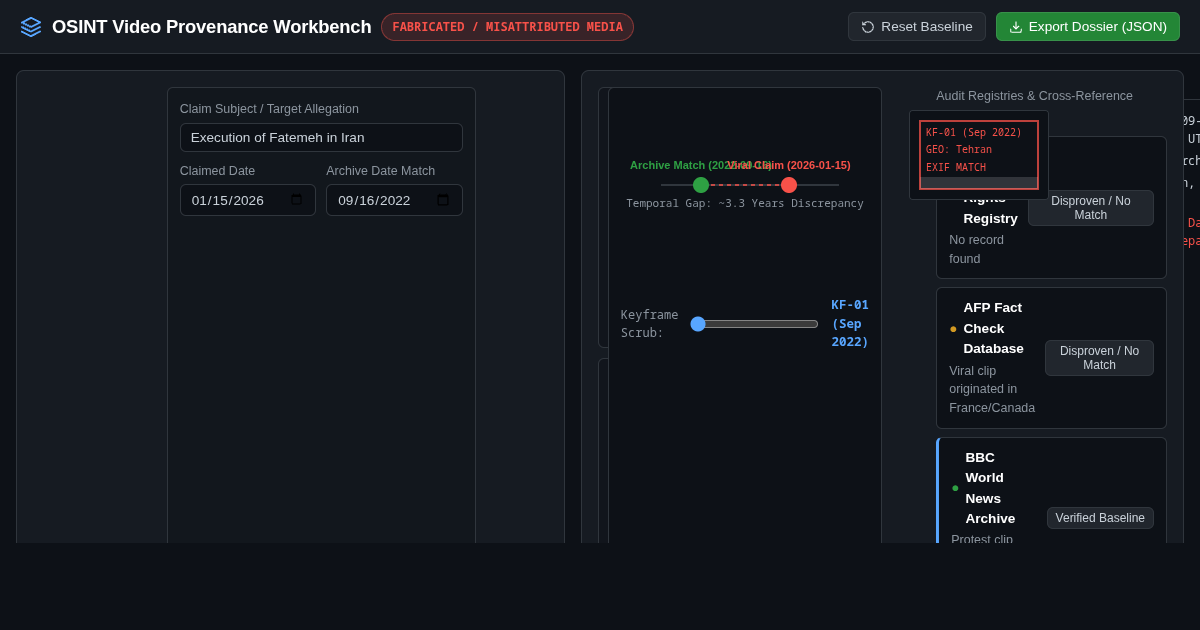Select the BBC World News Archive title

(990, 488)
